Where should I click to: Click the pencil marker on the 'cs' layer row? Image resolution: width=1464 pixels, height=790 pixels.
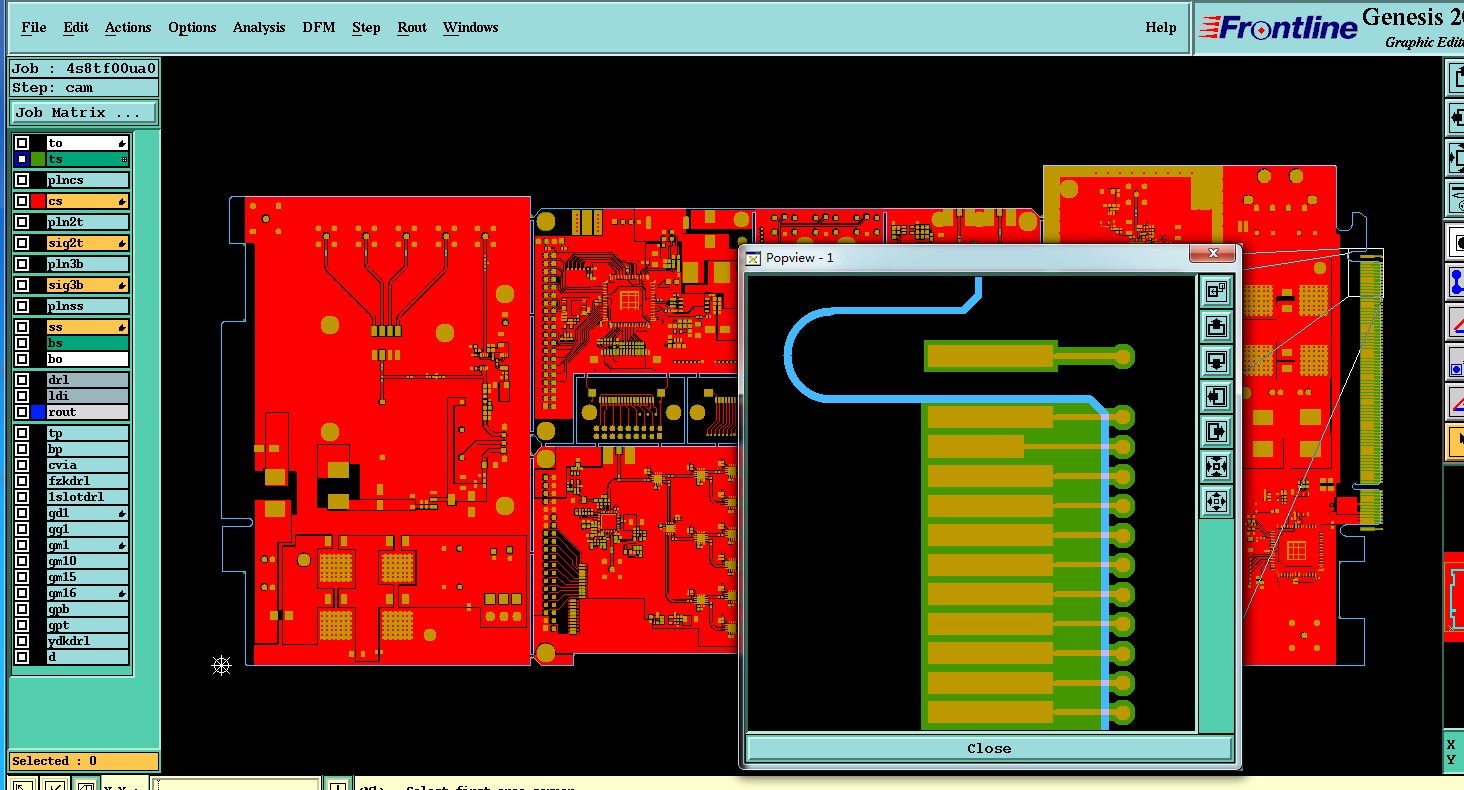tap(122, 201)
